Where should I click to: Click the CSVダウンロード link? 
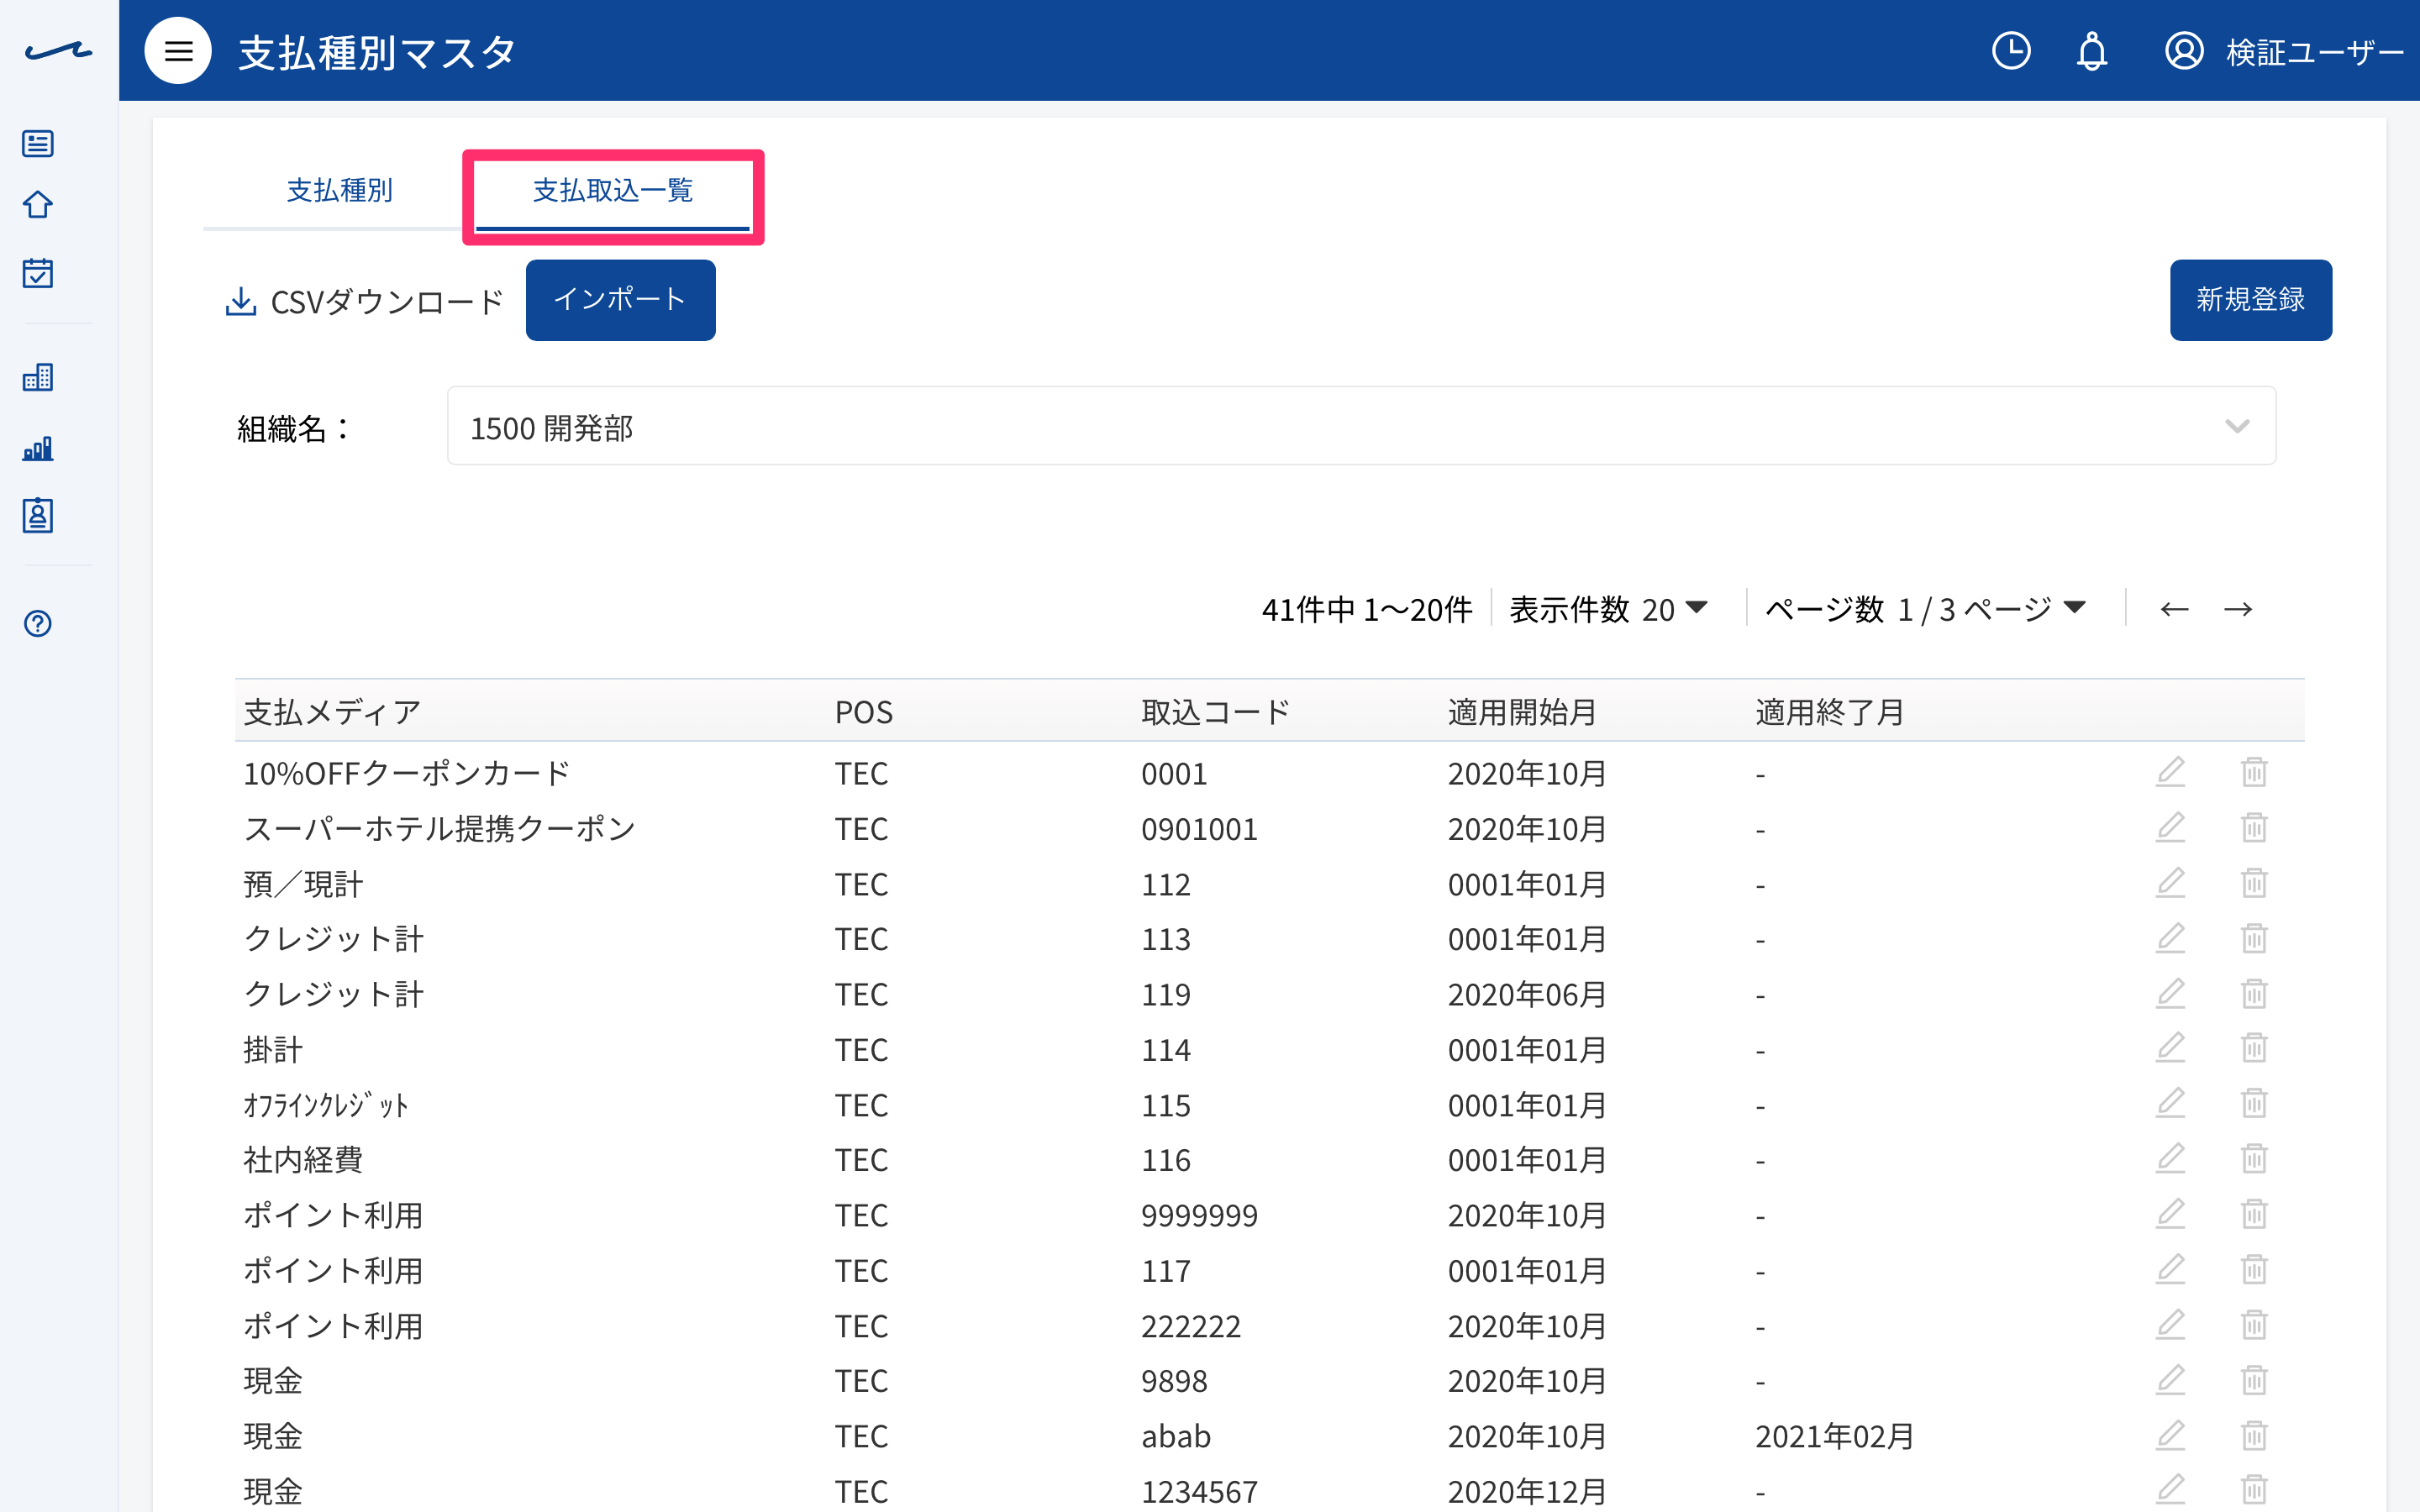pyautogui.click(x=387, y=301)
